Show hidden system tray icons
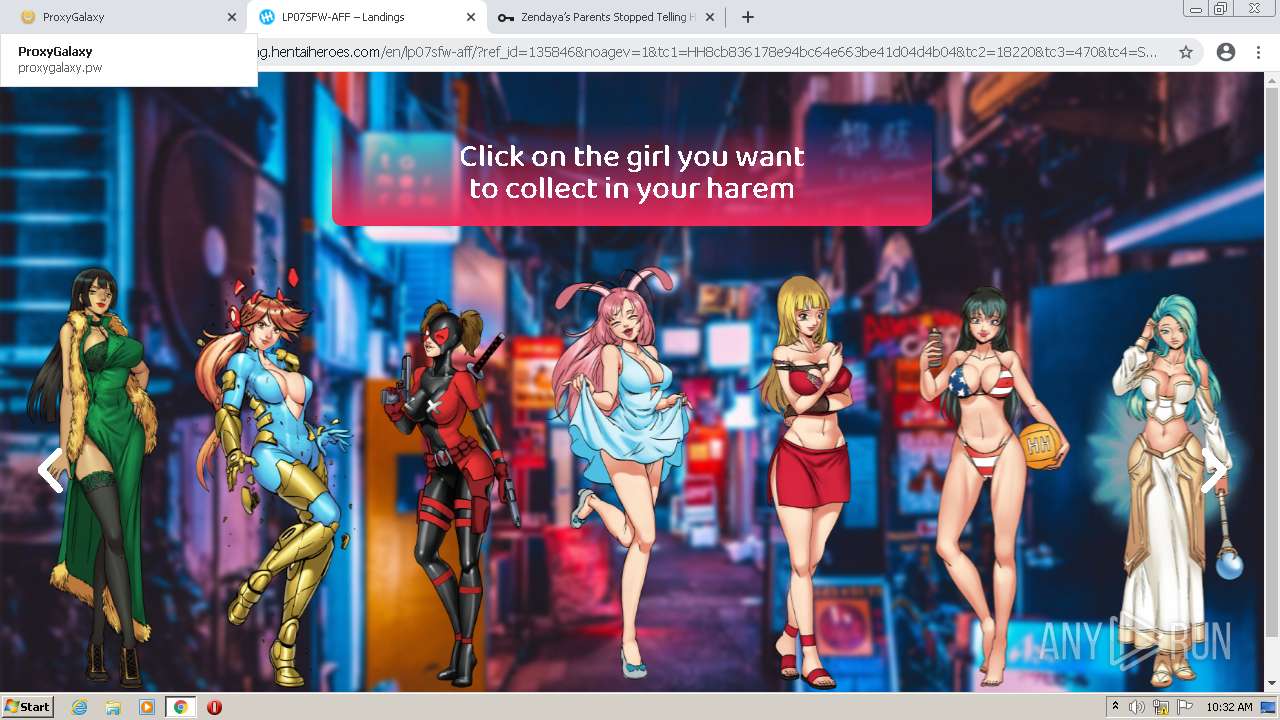 1115,707
